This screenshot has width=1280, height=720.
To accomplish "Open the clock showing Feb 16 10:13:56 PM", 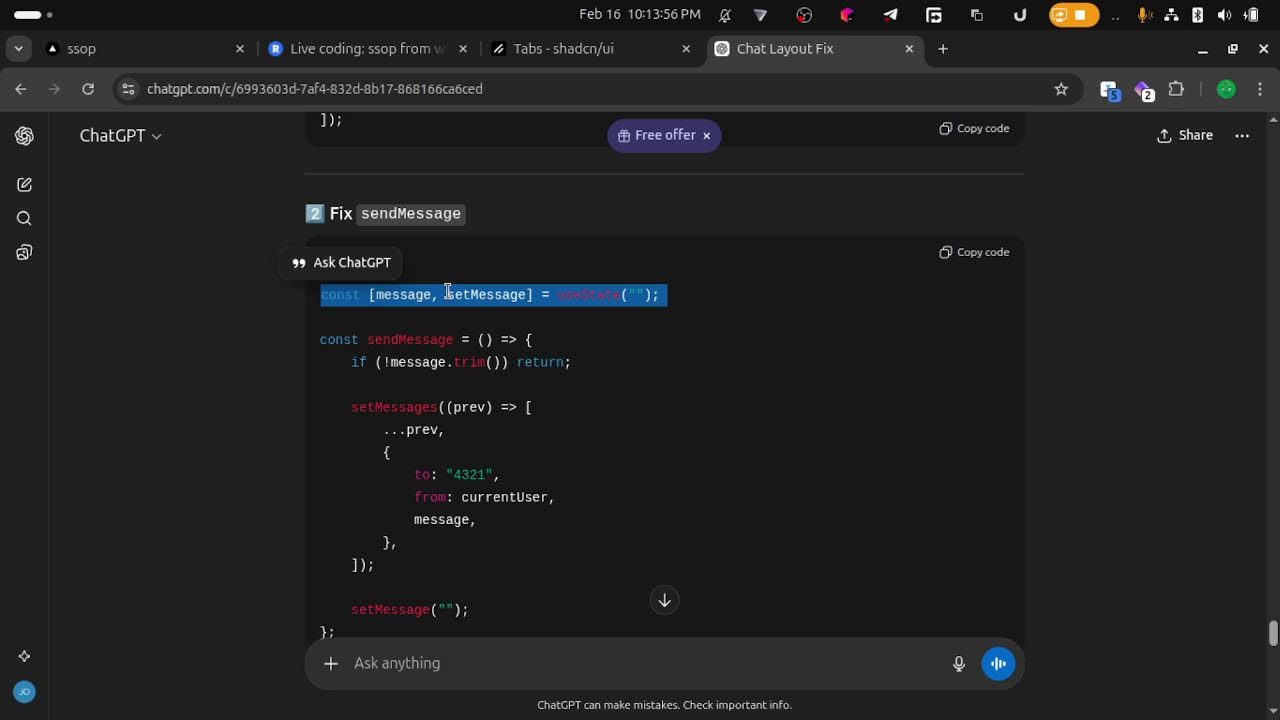I will tap(639, 15).
